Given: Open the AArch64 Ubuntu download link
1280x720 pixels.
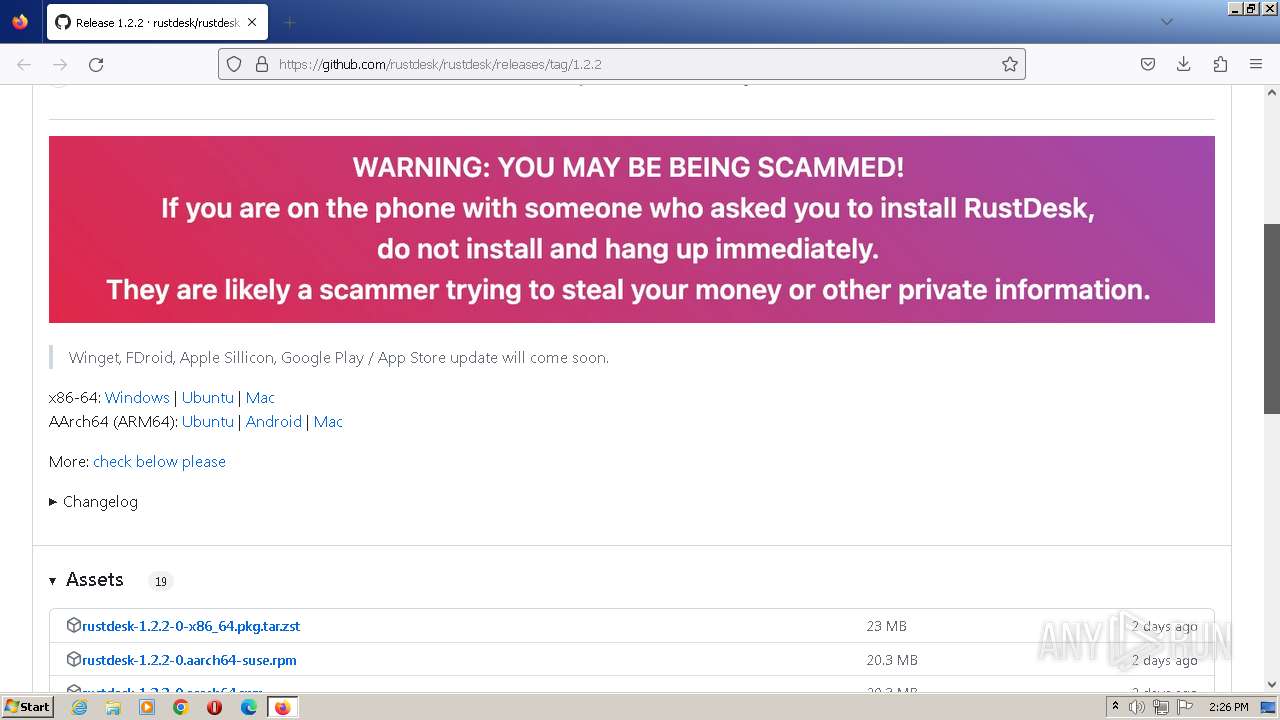Looking at the screenshot, I should click(x=208, y=421).
